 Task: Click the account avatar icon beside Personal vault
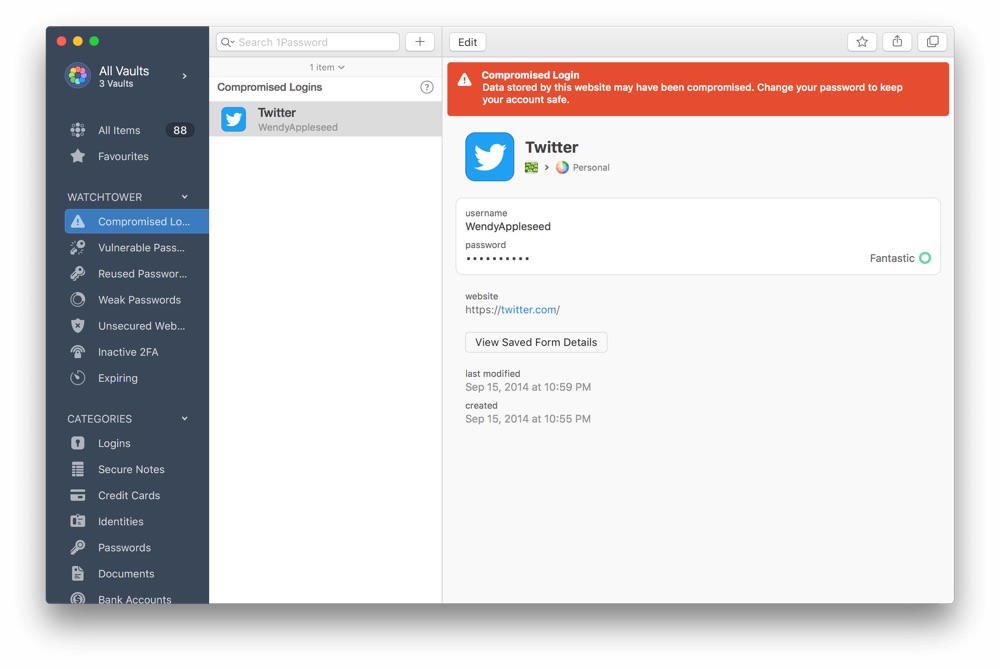[531, 168]
